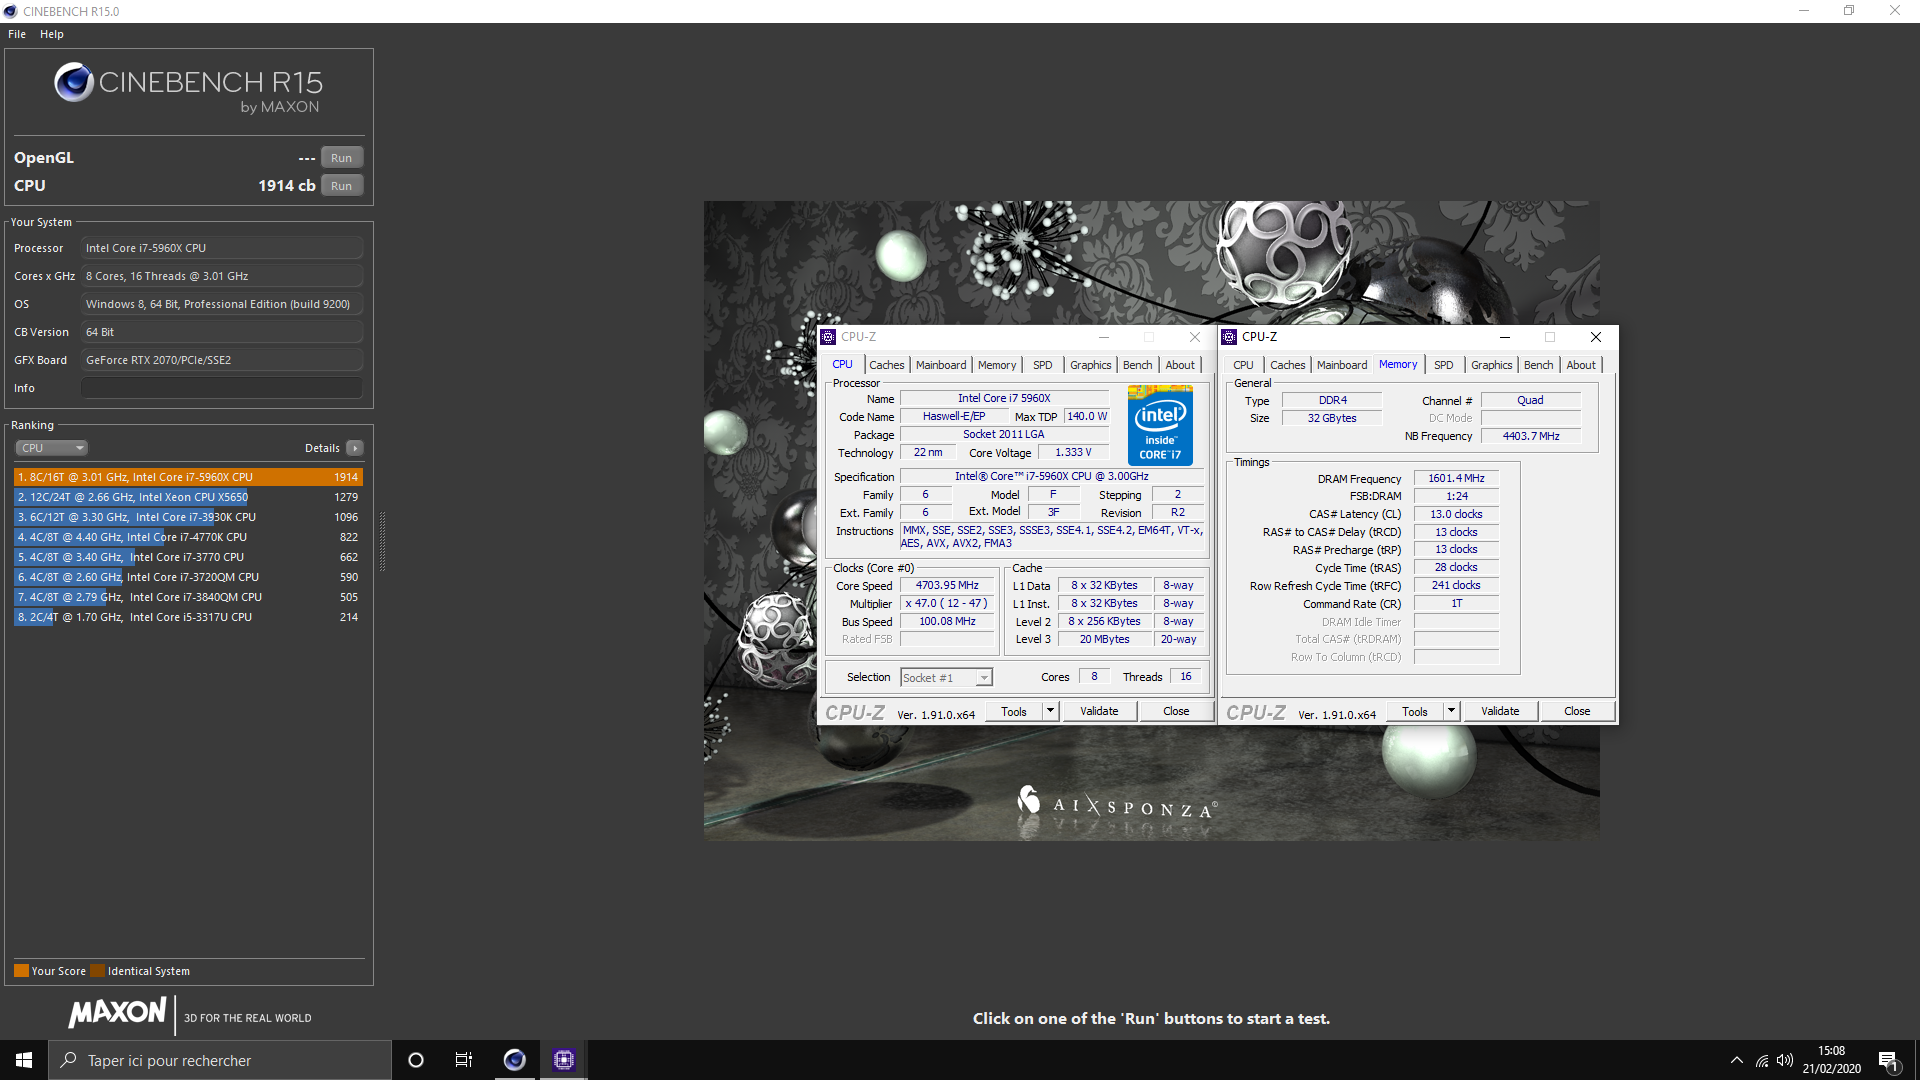
Task: Switch to Mainboard tab in right CPU-Z window
Action: (1342, 365)
